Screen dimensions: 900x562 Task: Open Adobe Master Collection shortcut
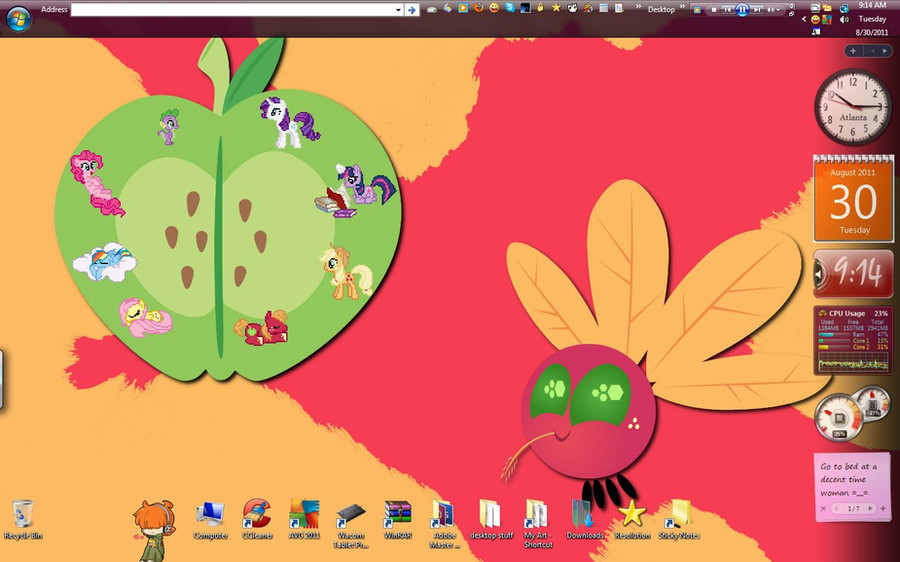point(444,524)
